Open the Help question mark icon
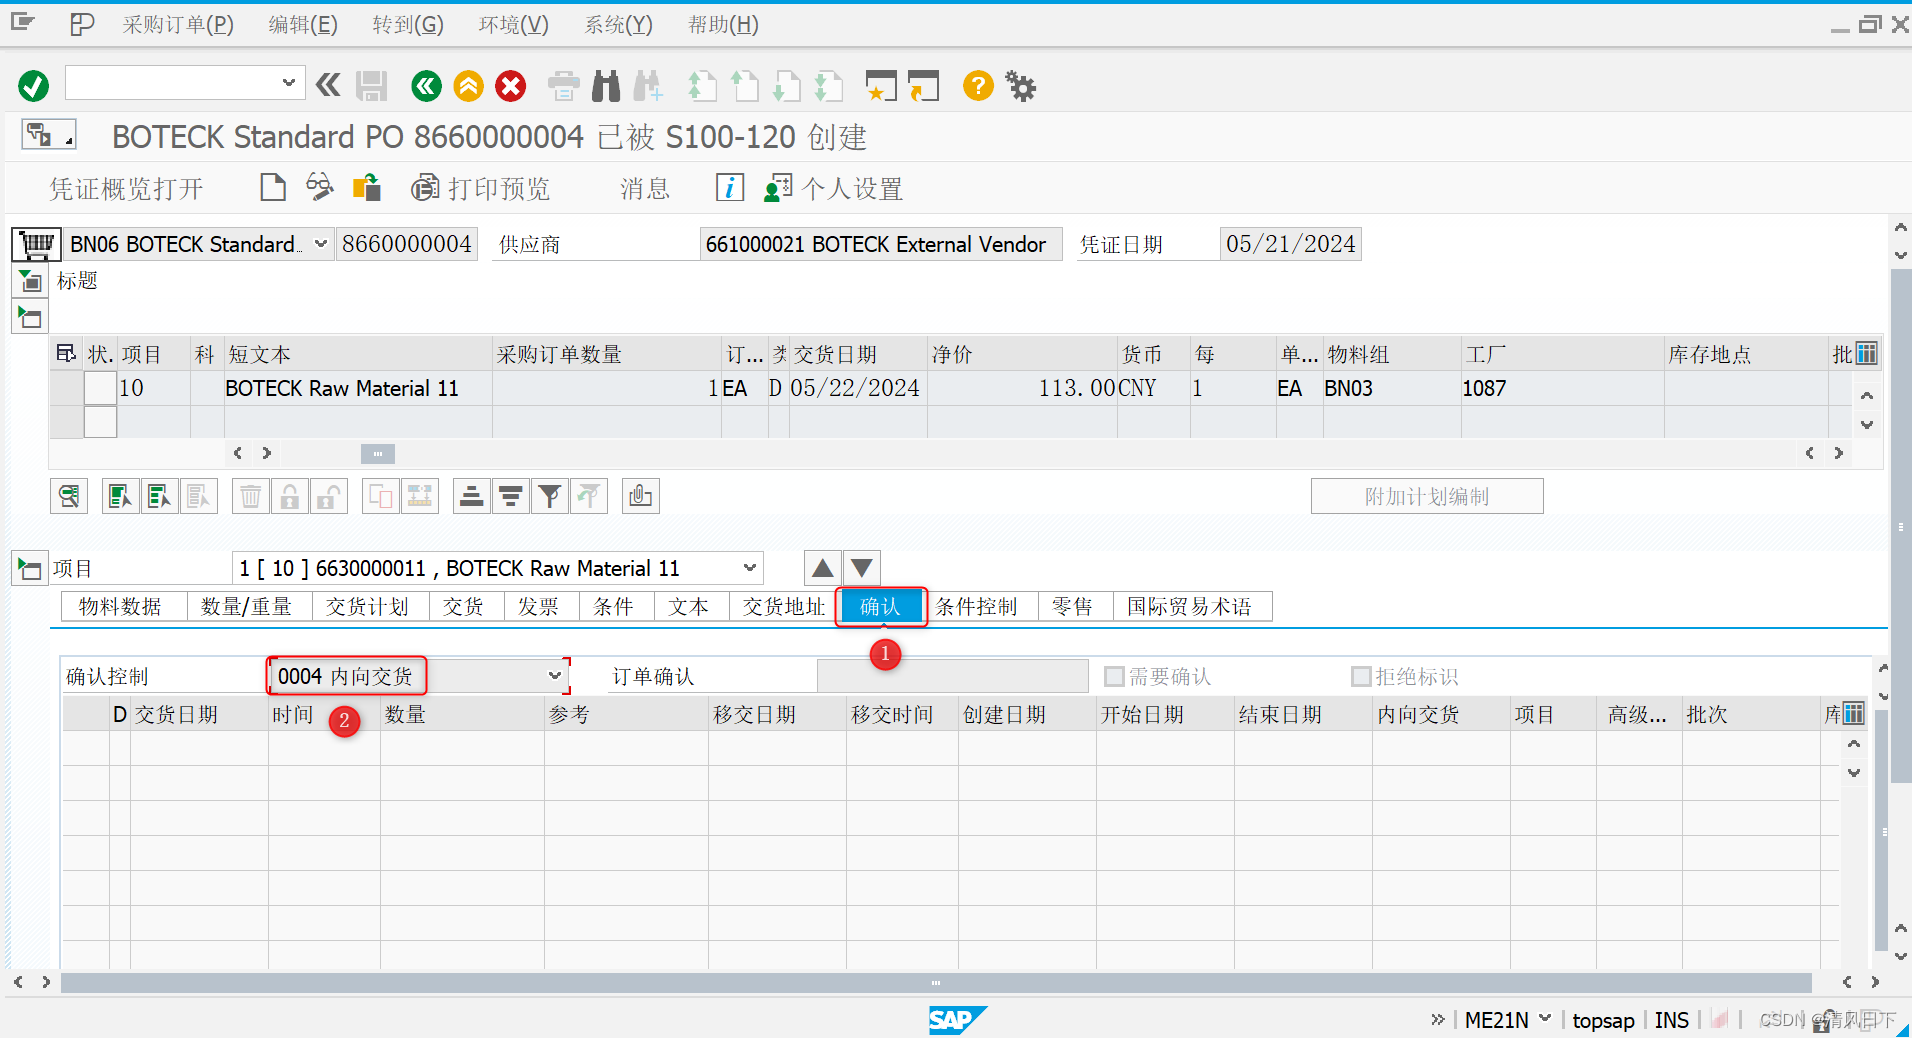The image size is (1912, 1038). point(977,86)
